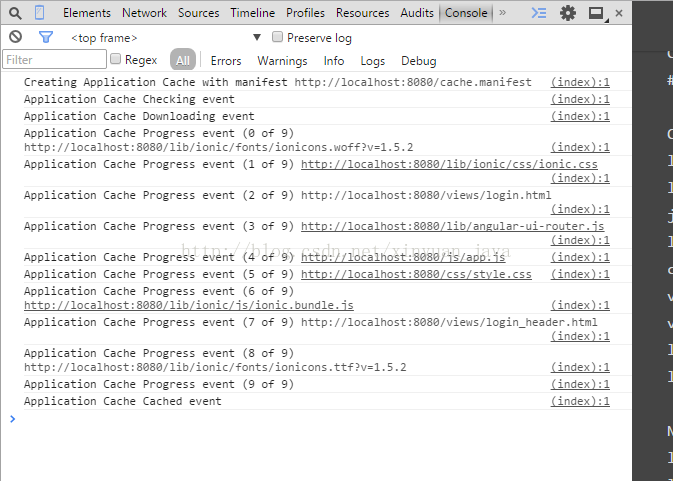
Task: Switch to the Network tab
Action: point(144,13)
